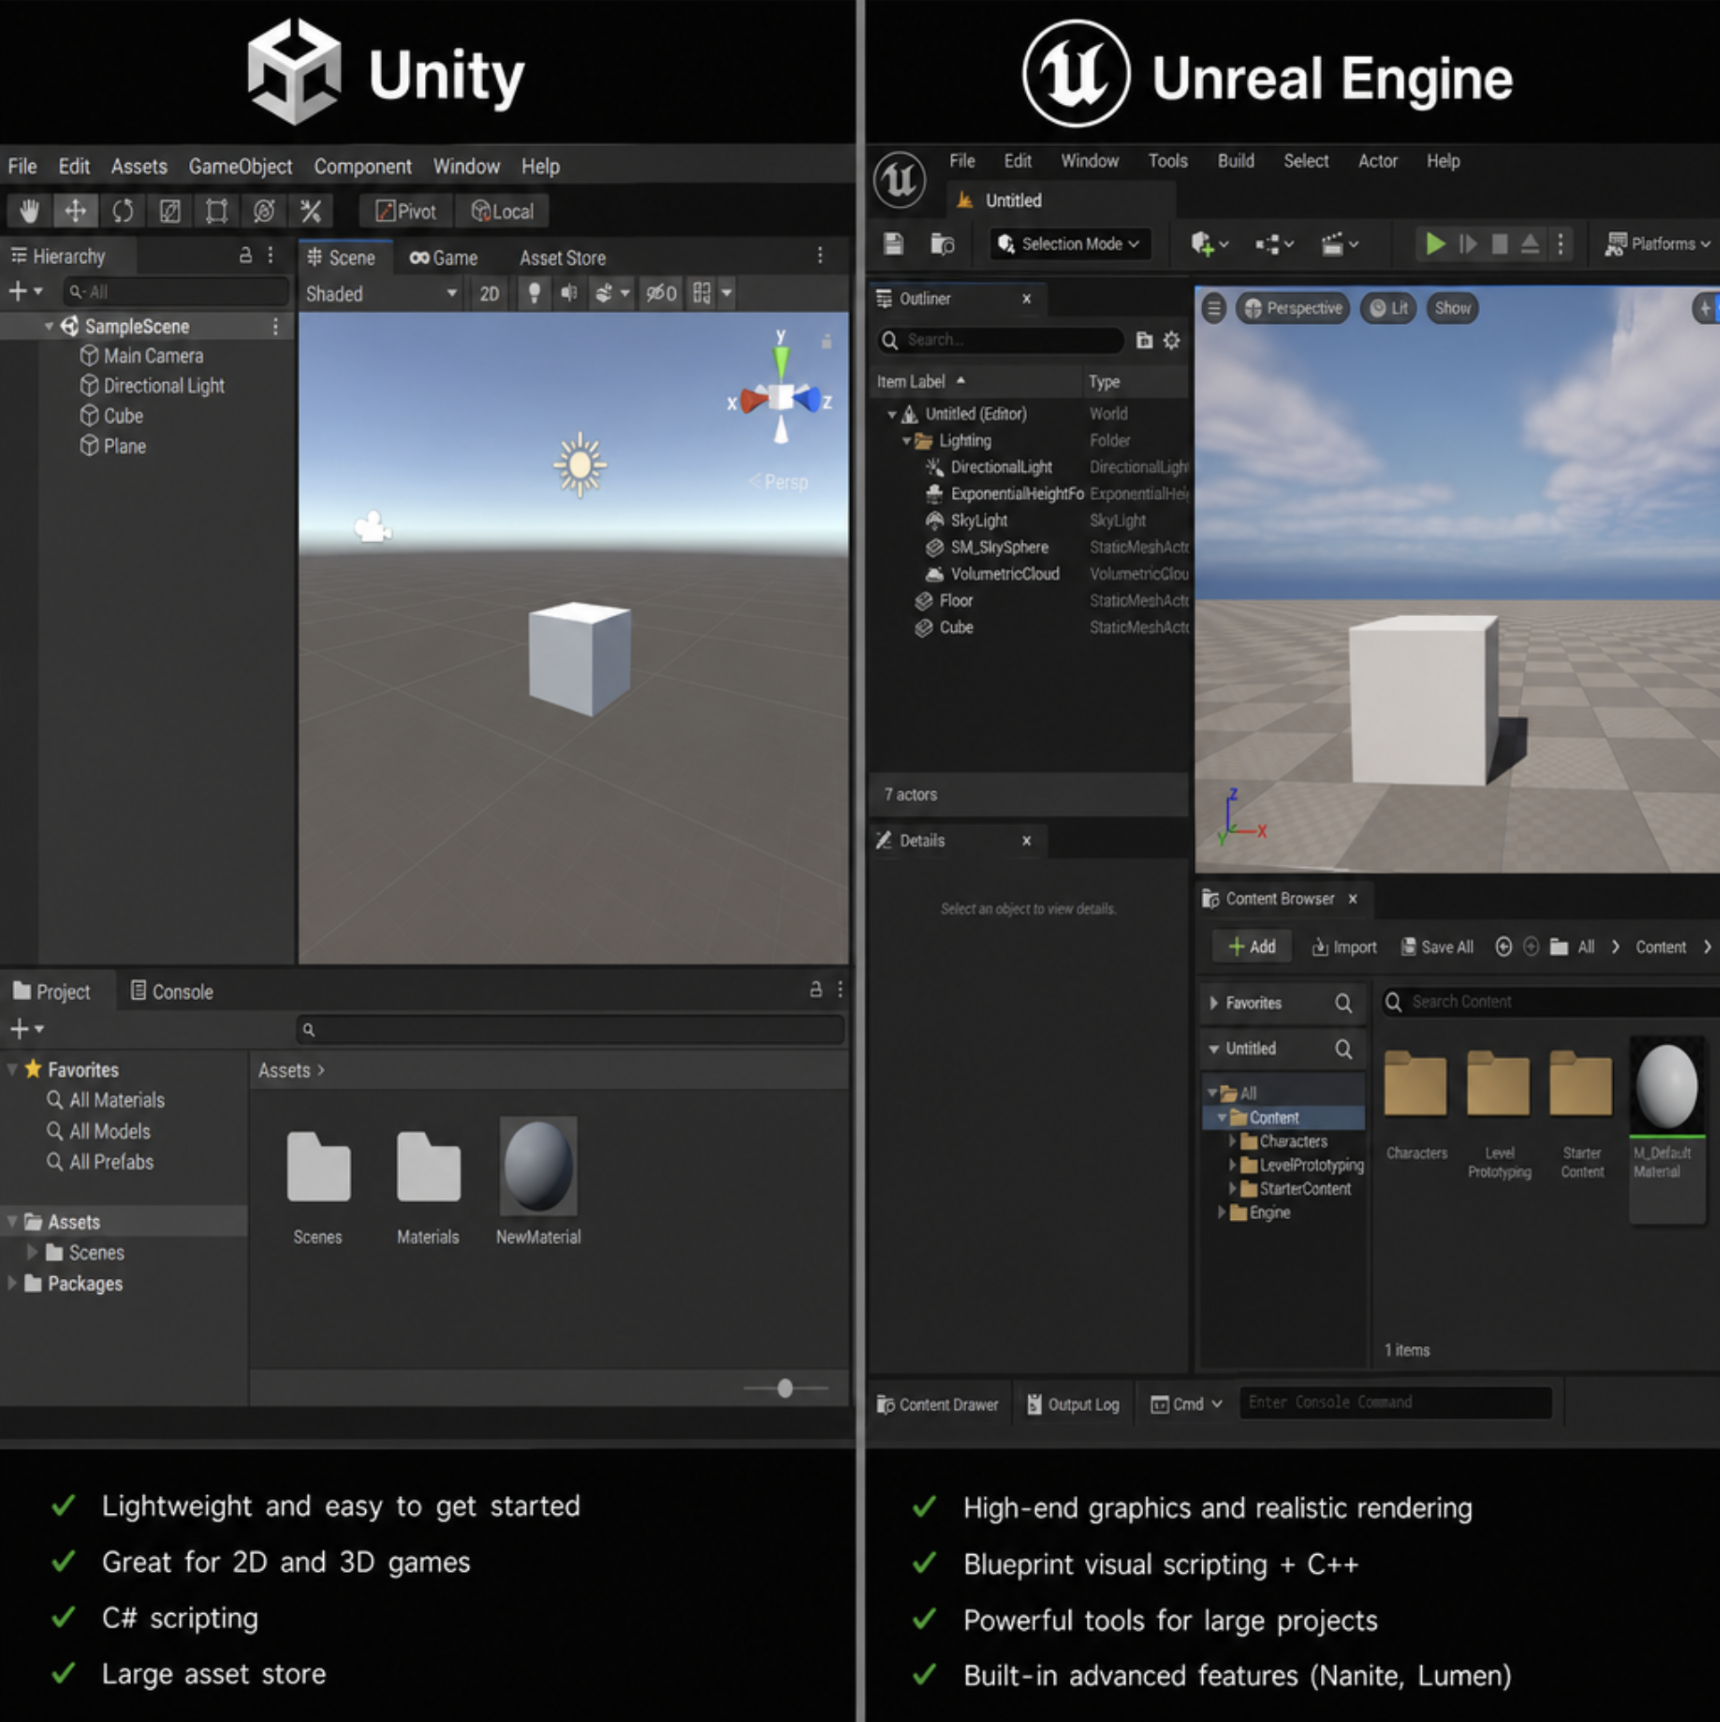Open Unreal cinematics clapper dropdown
Viewport: 1720px width, 1722px height.
pyautogui.click(x=1339, y=244)
